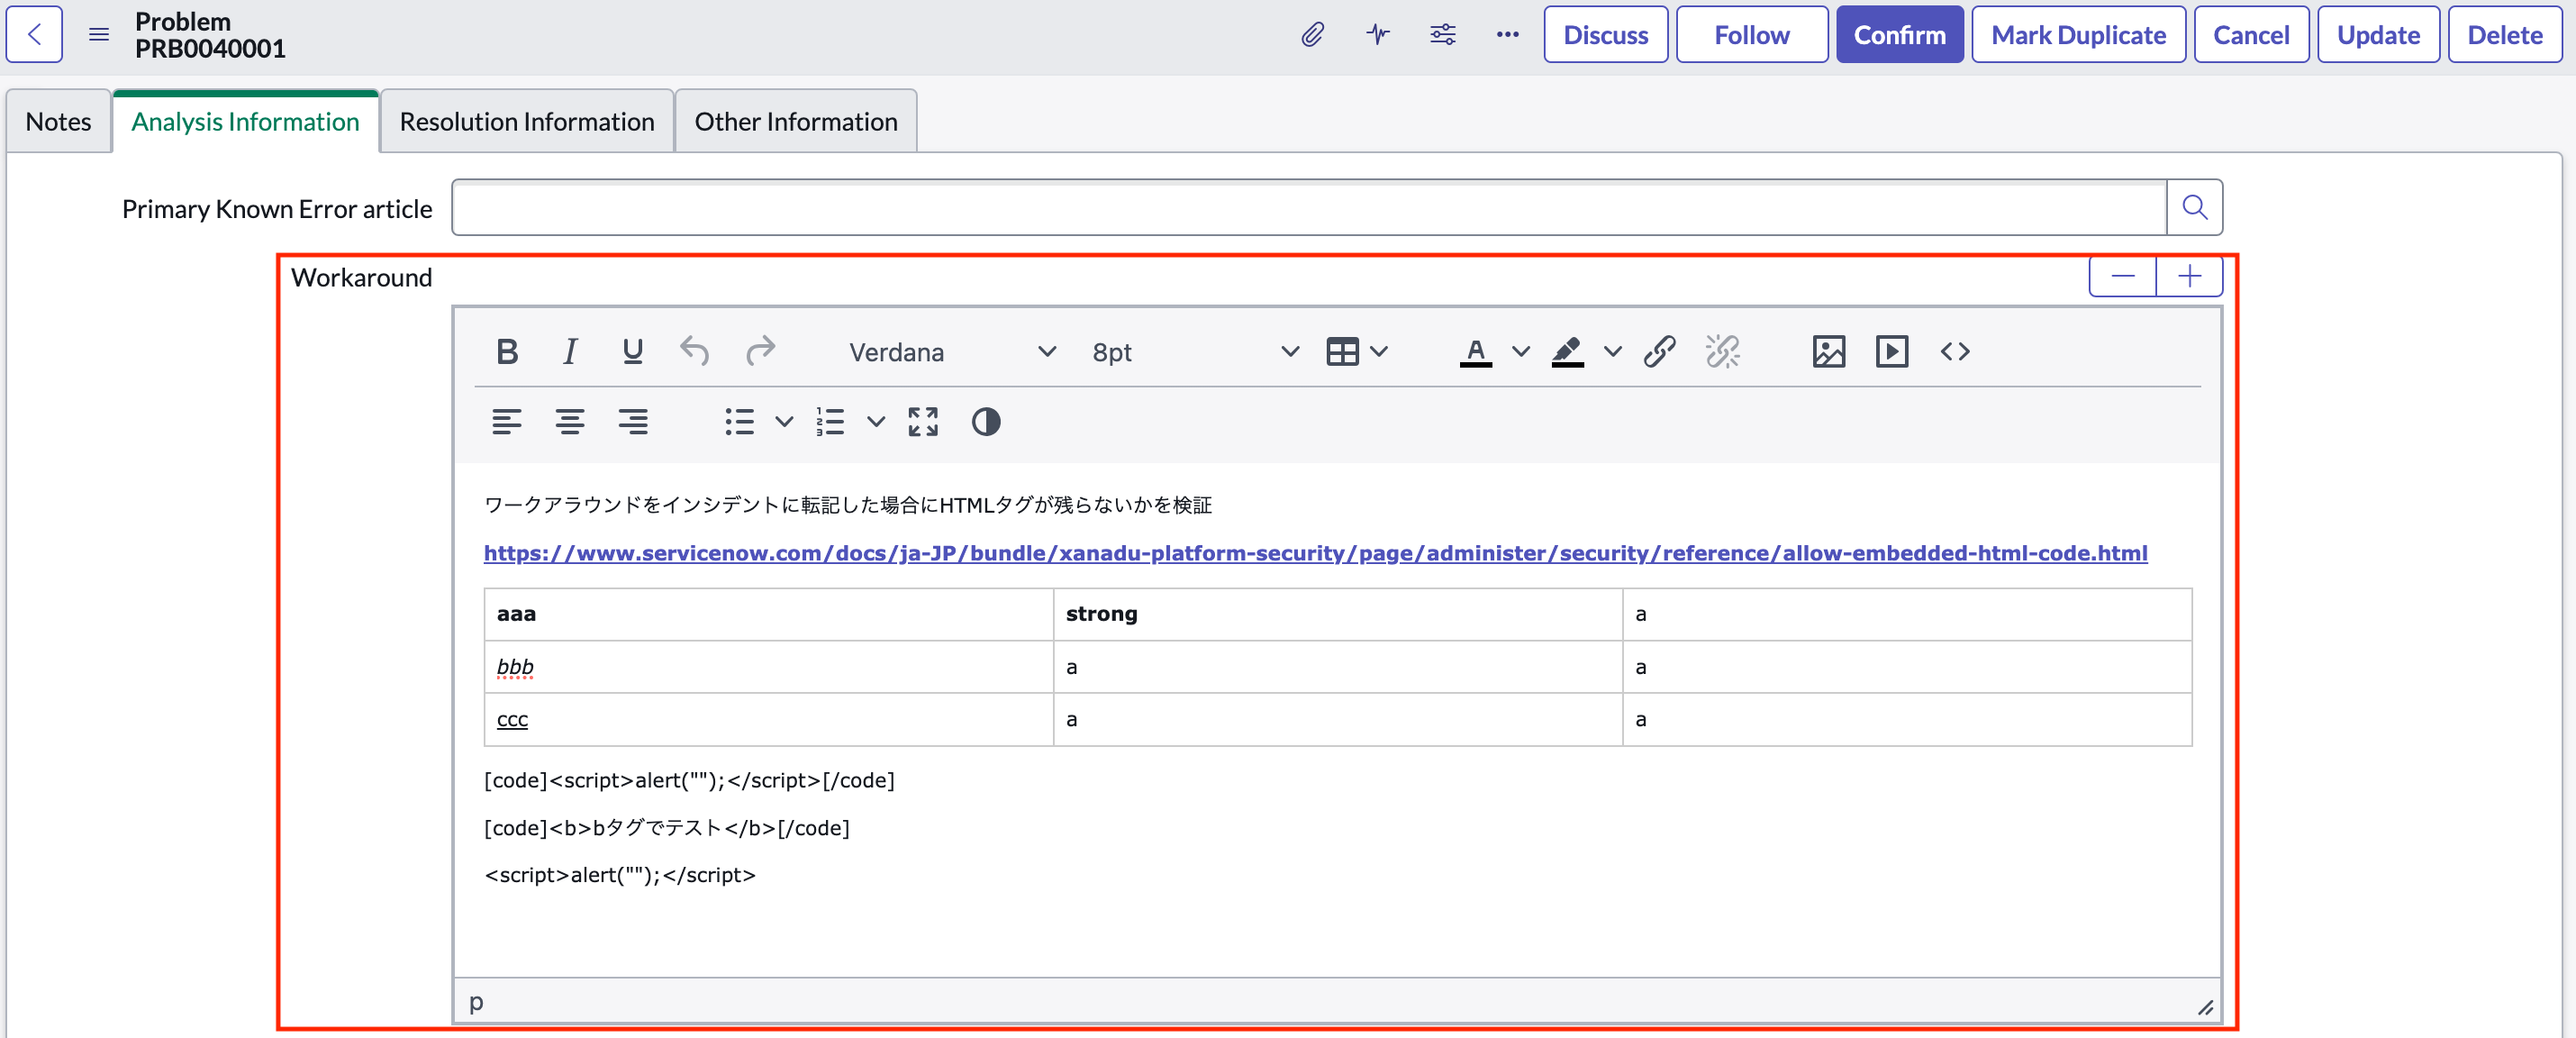Toggle fullscreen editor mode
2576x1038 pixels.
click(922, 422)
